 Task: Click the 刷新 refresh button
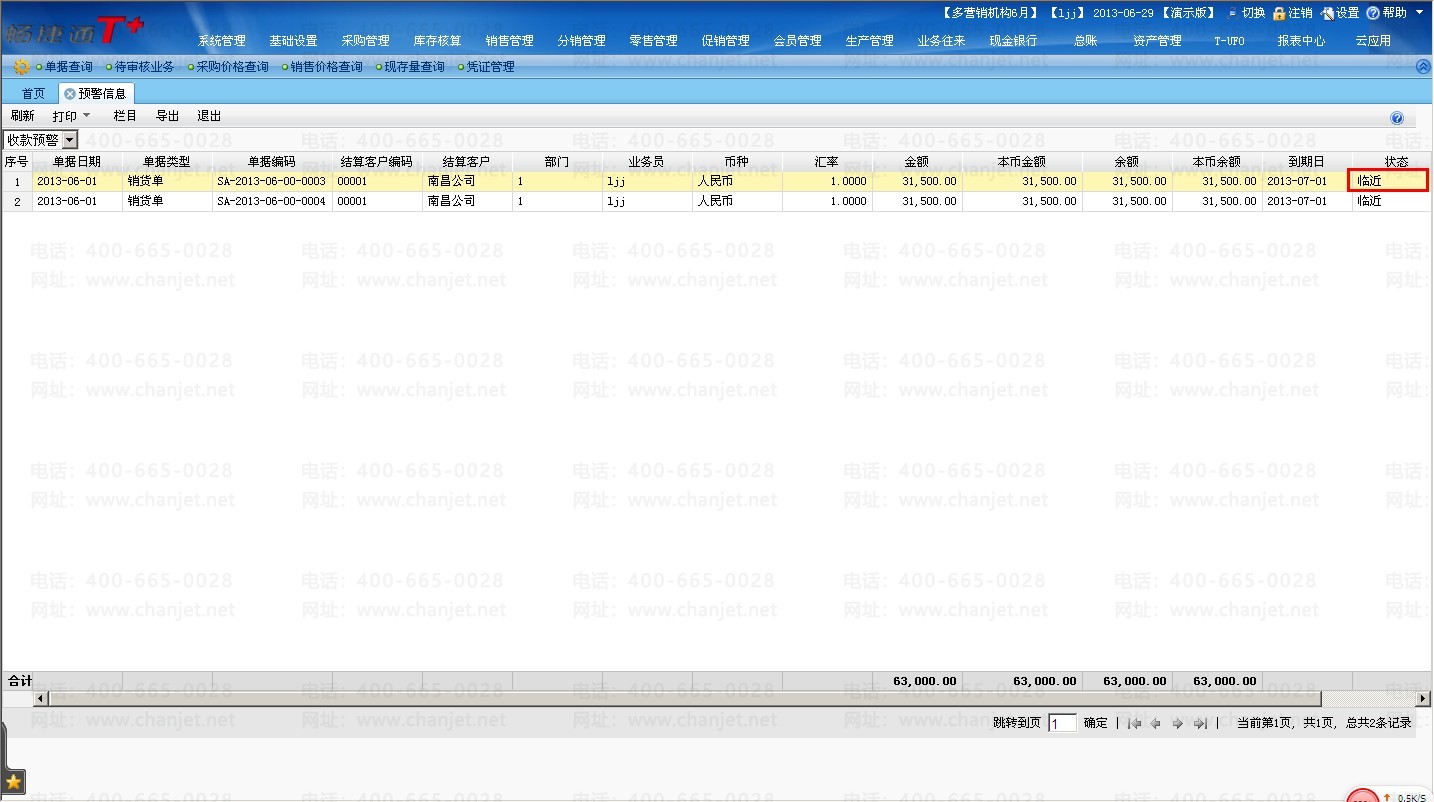(22, 116)
